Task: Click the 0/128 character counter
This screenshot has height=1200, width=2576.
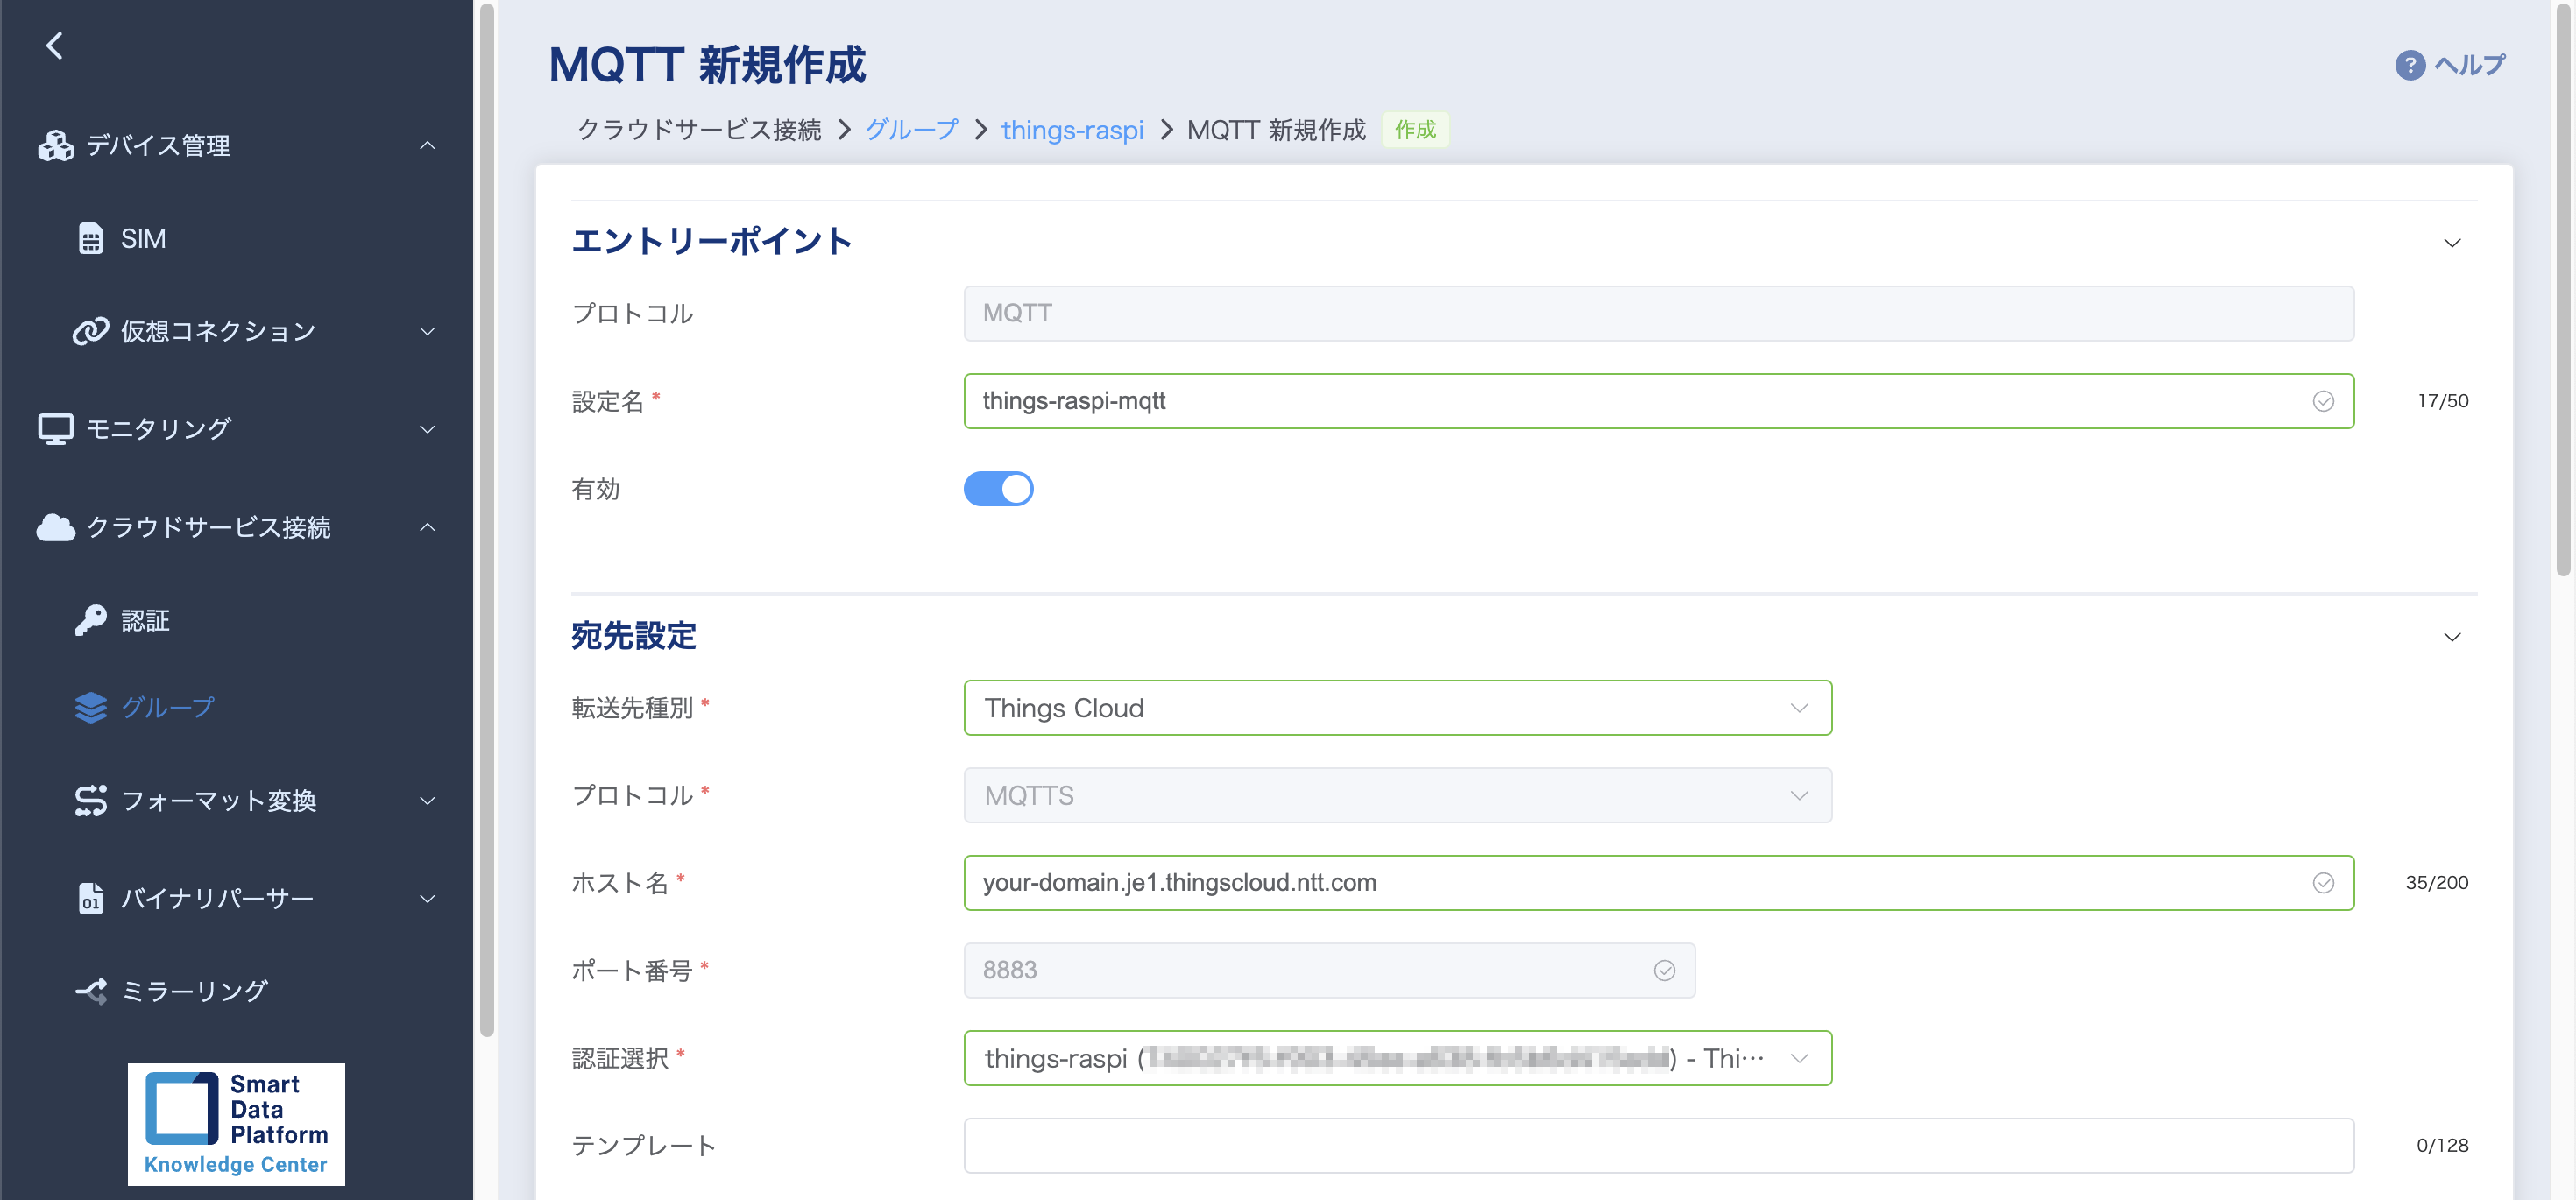Action: [2442, 1146]
